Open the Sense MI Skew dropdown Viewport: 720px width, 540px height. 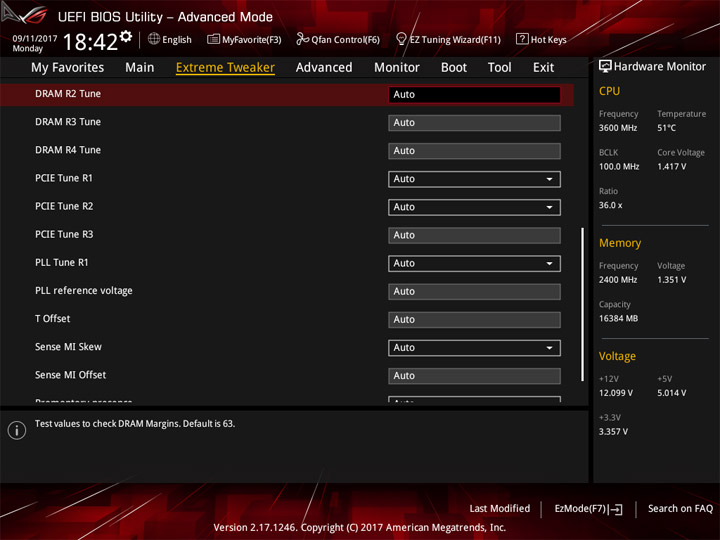click(474, 348)
